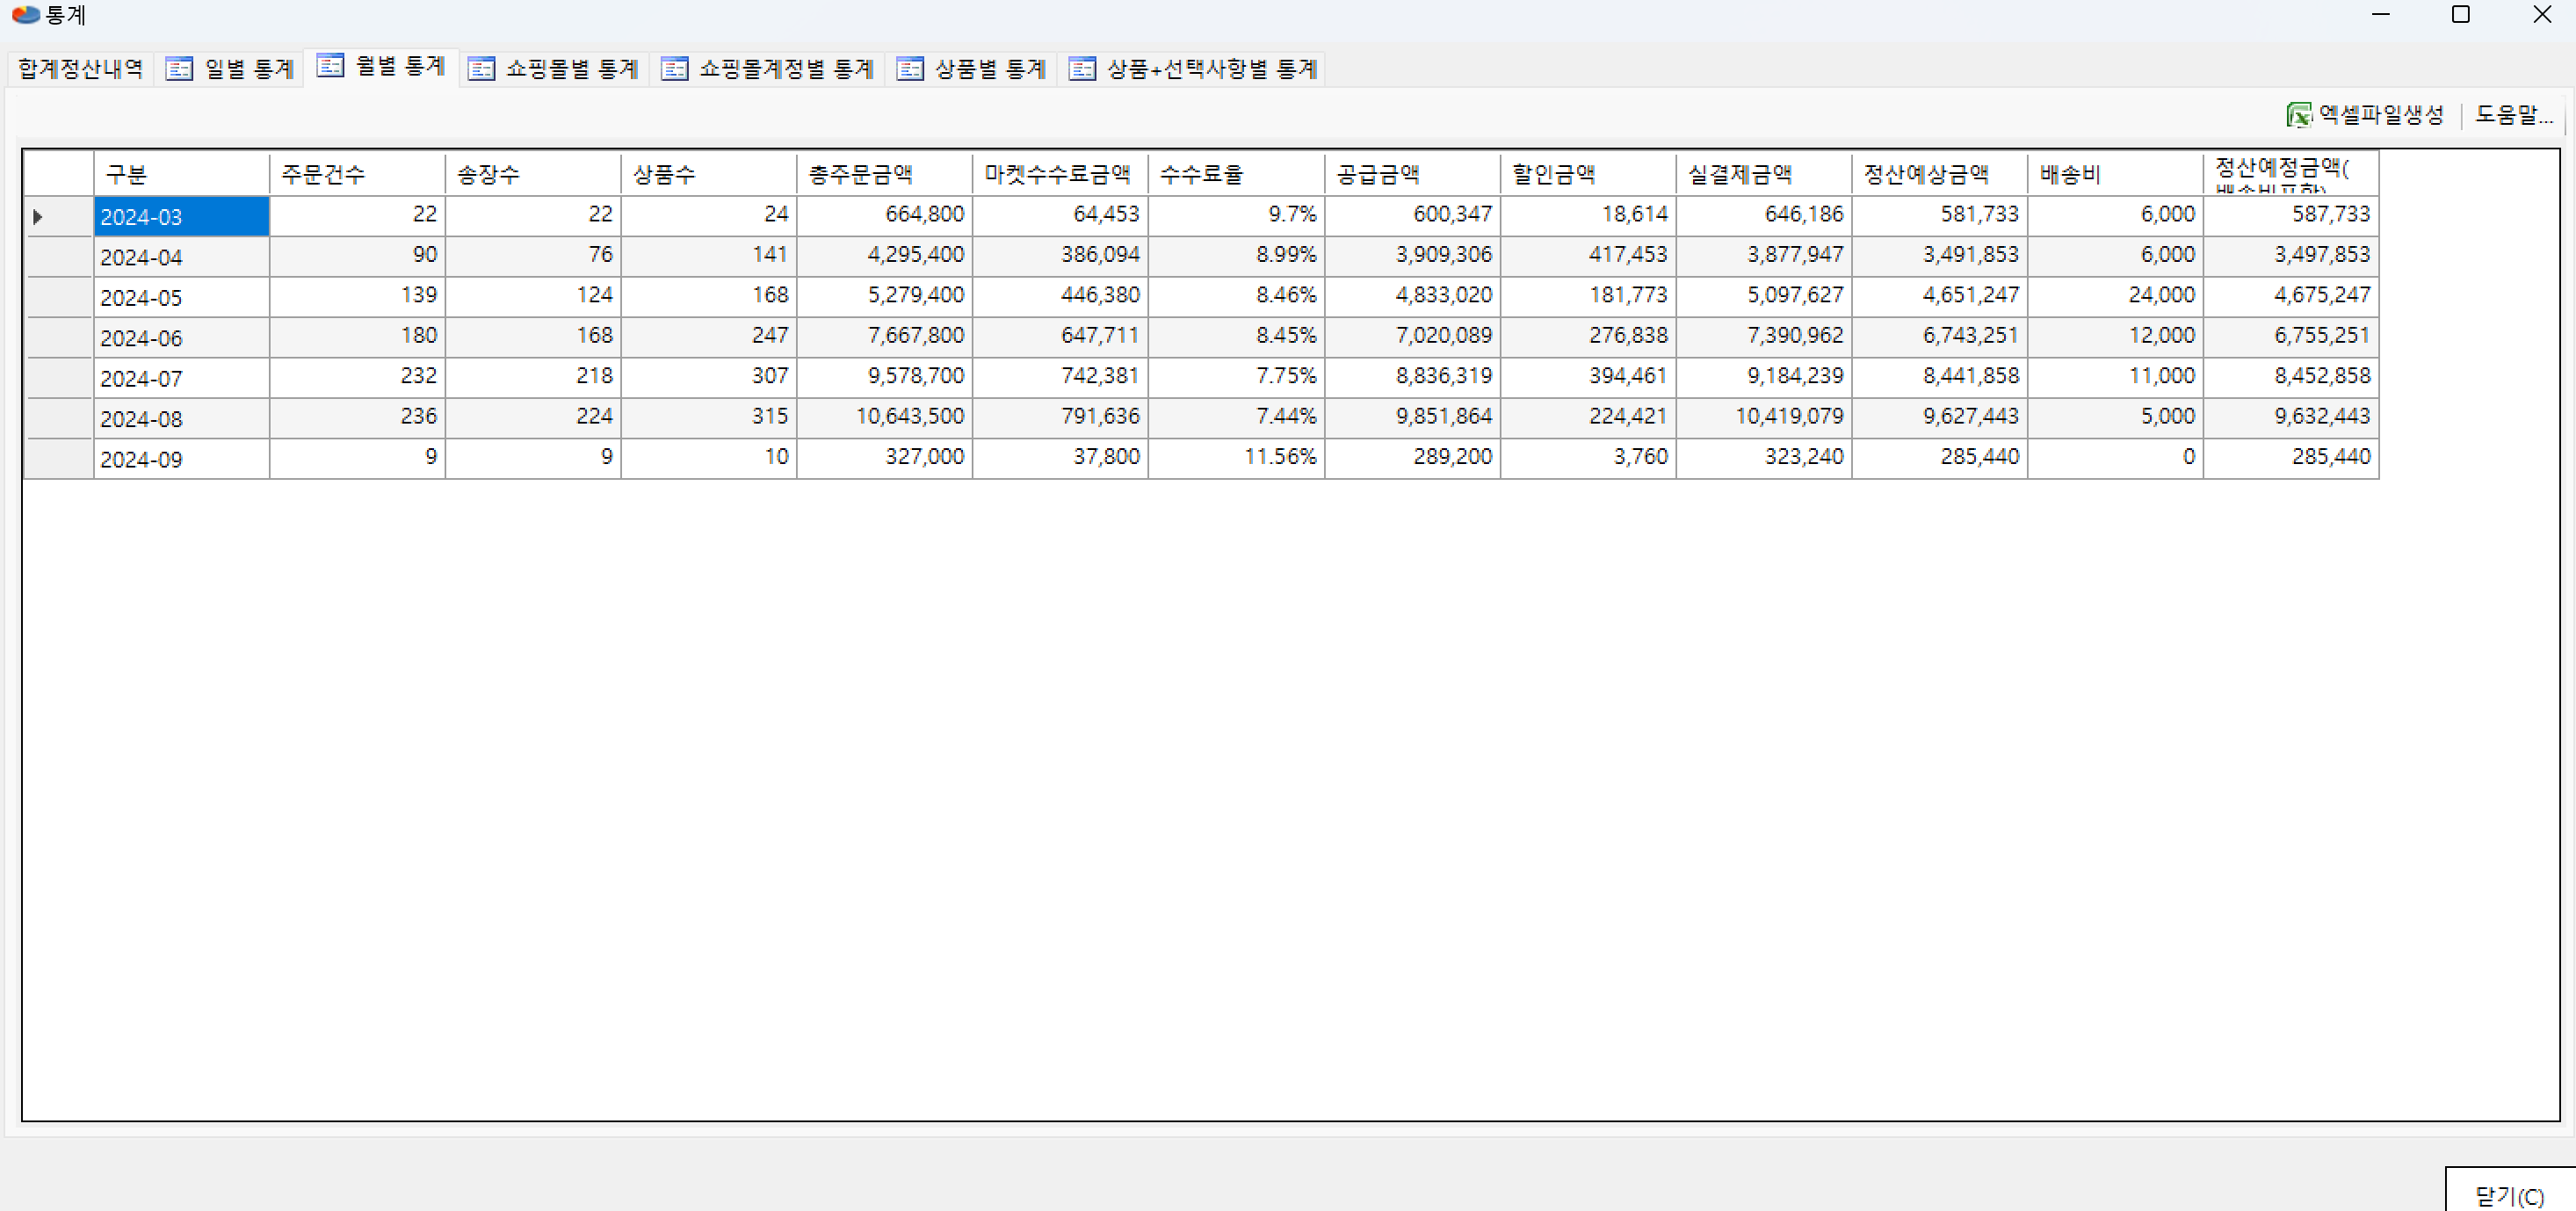
Task: Click the 쇼핑몰별 통계 tab icon
Action: click(x=481, y=69)
